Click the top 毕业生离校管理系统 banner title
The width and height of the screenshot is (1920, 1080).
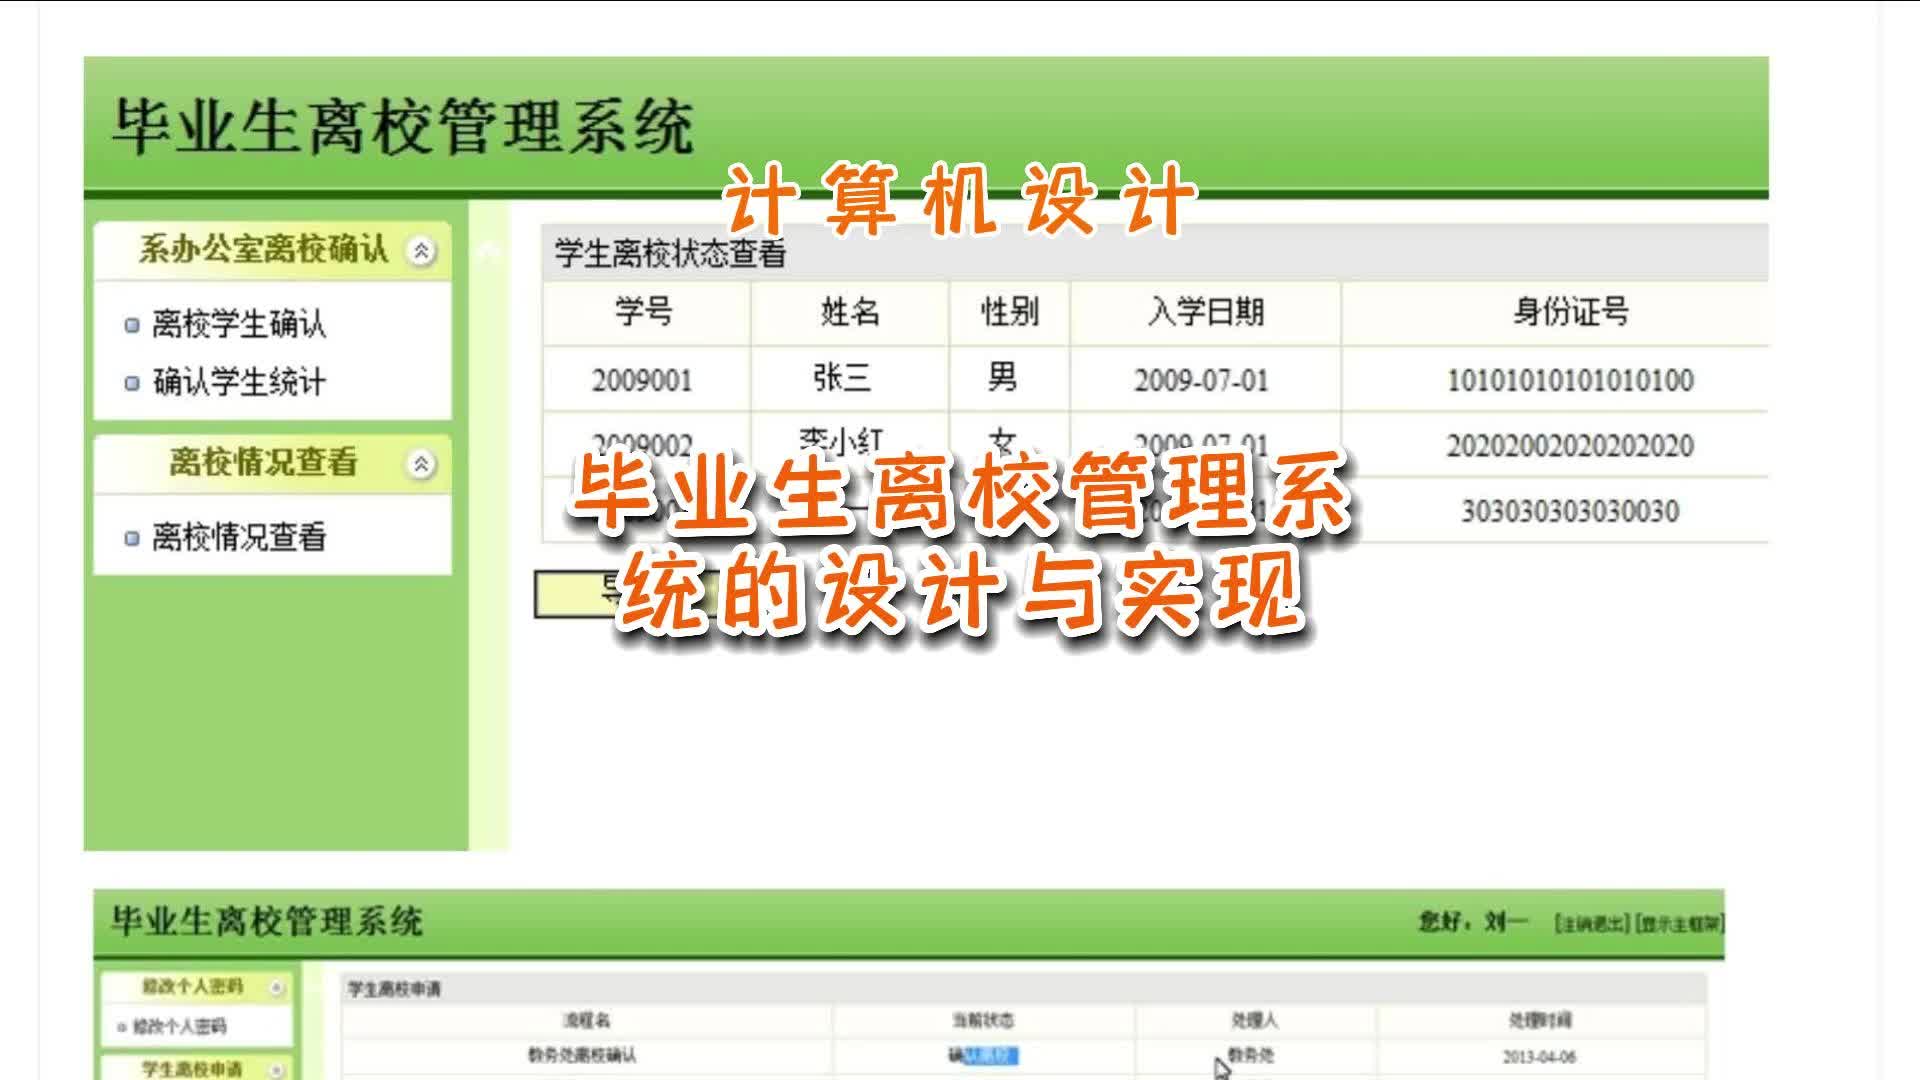402,127
